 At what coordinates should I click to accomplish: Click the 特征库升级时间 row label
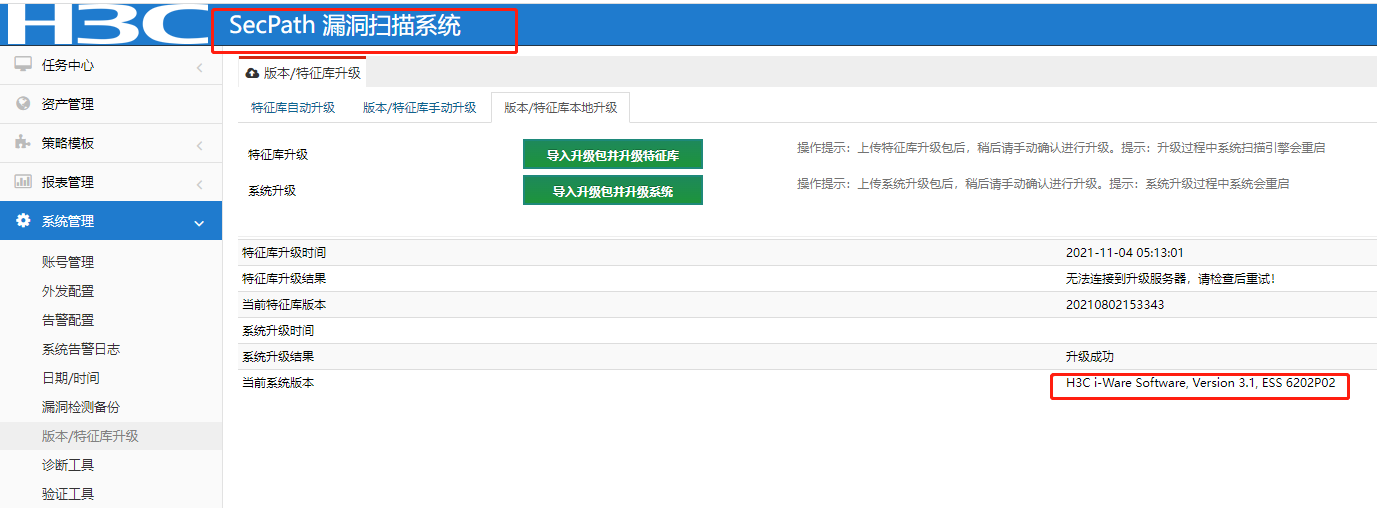click(x=284, y=253)
